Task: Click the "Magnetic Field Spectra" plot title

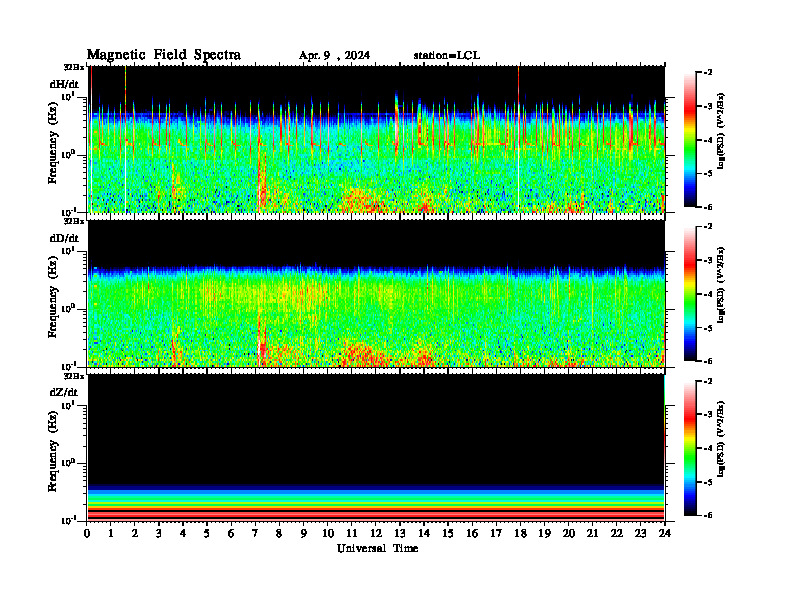Action: click(x=163, y=55)
